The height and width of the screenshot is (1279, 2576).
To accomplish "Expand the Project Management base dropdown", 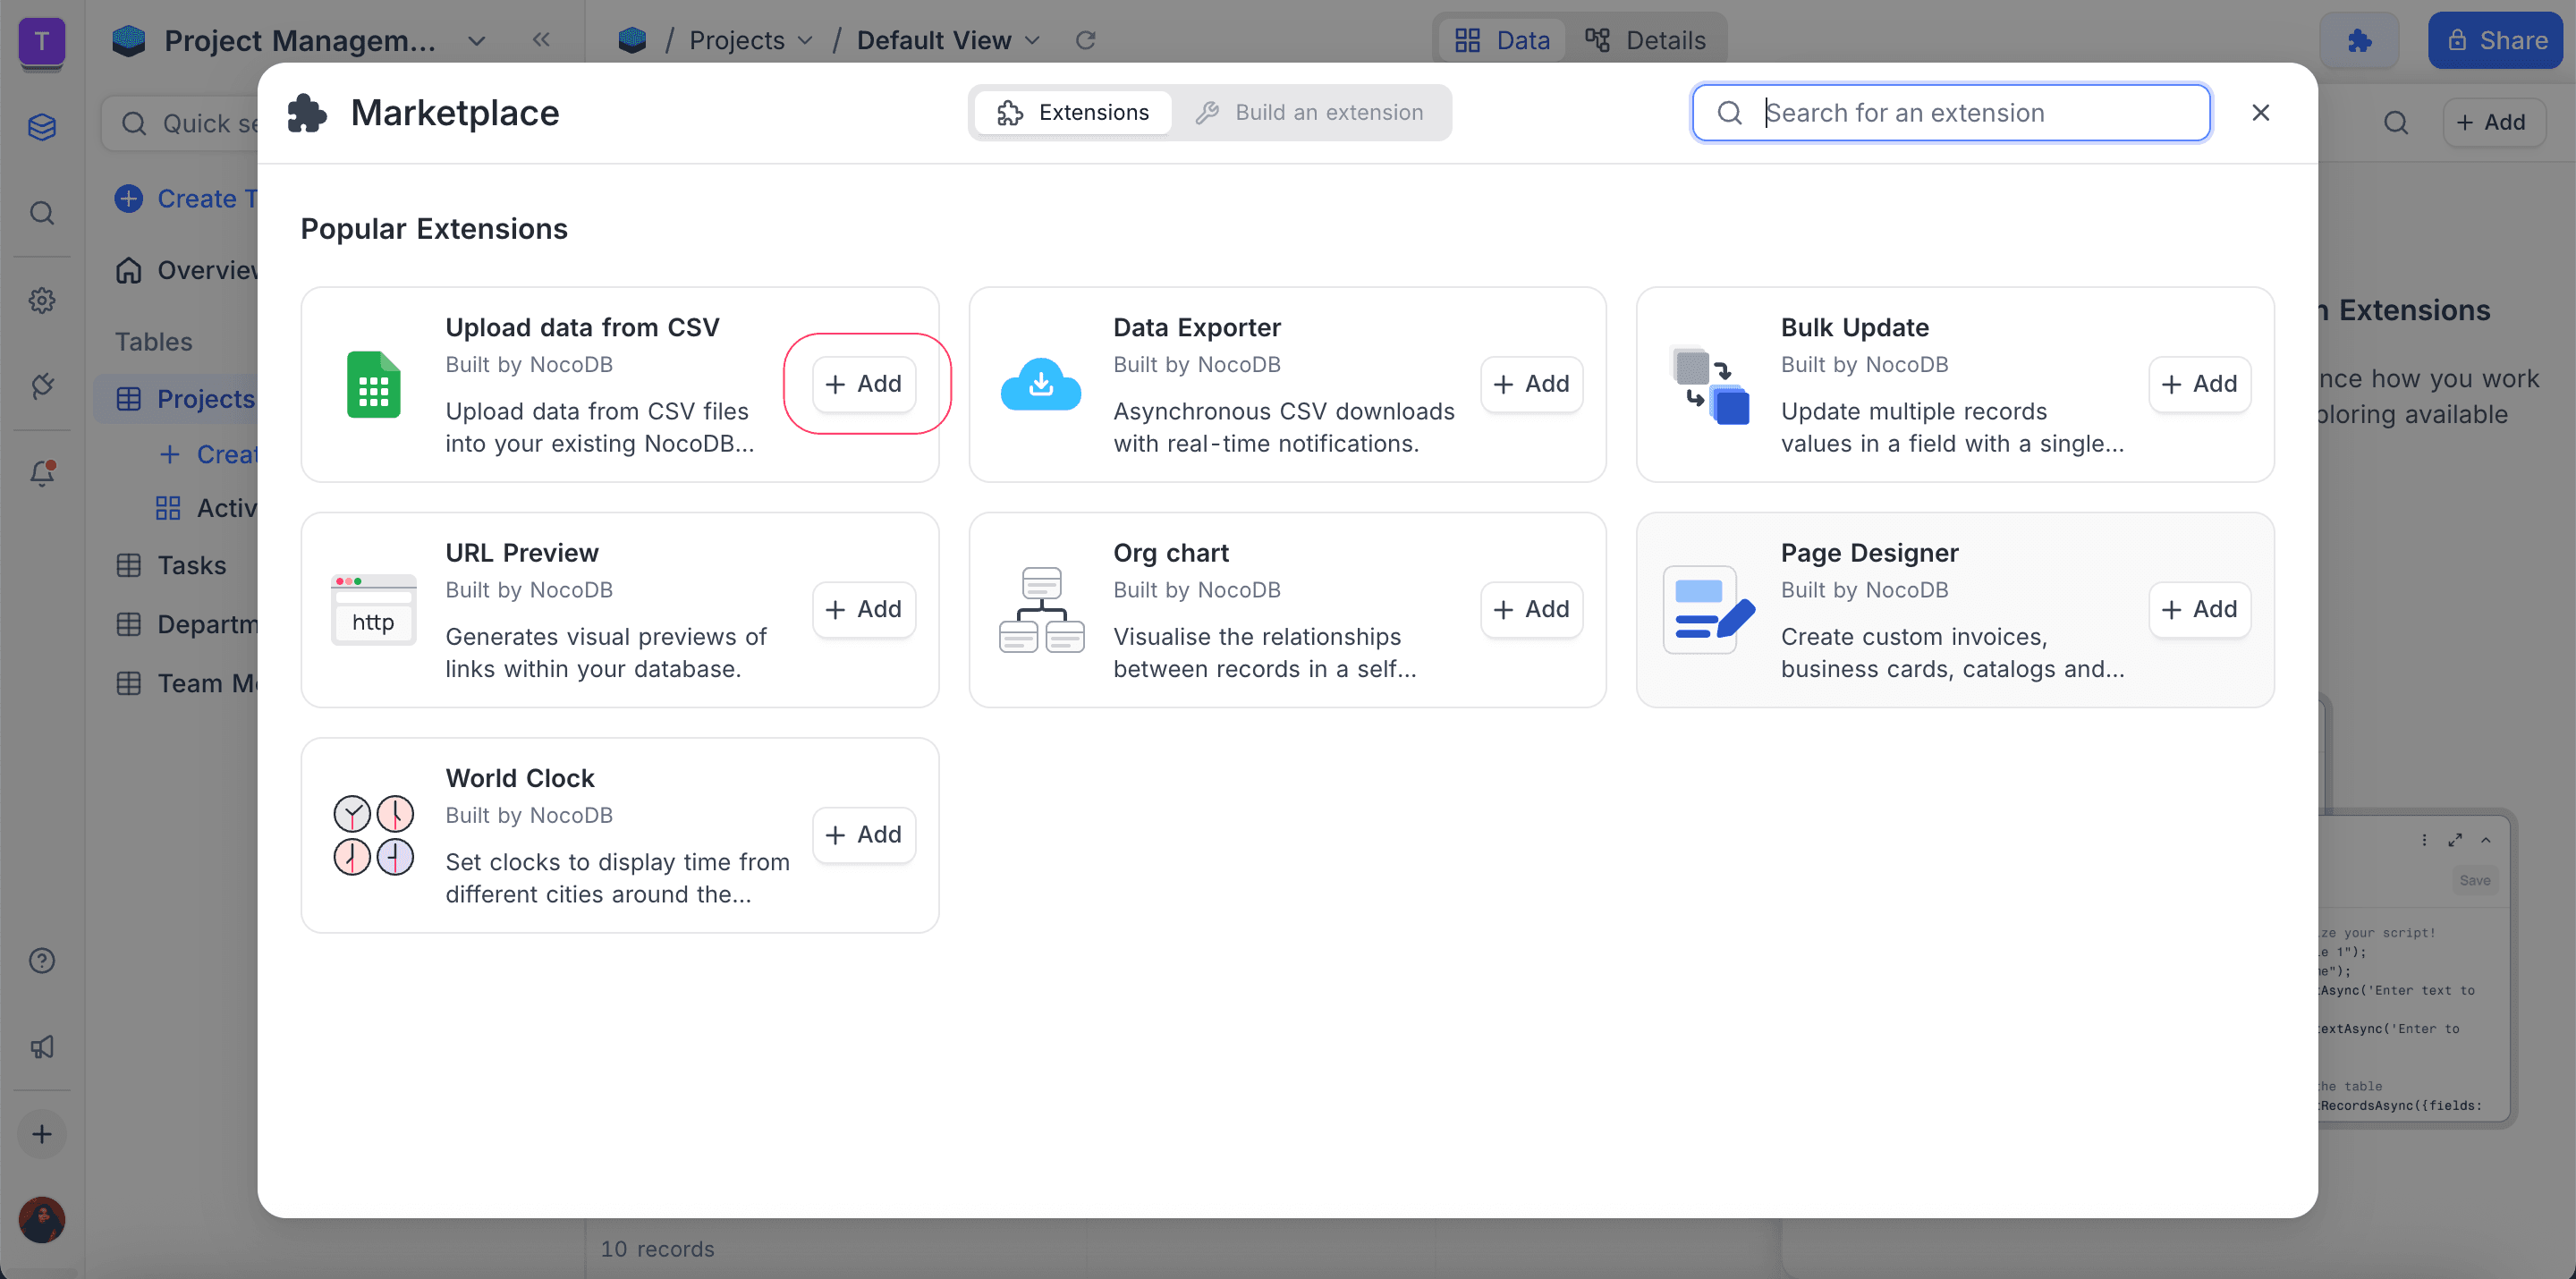I will pyautogui.click(x=477, y=41).
